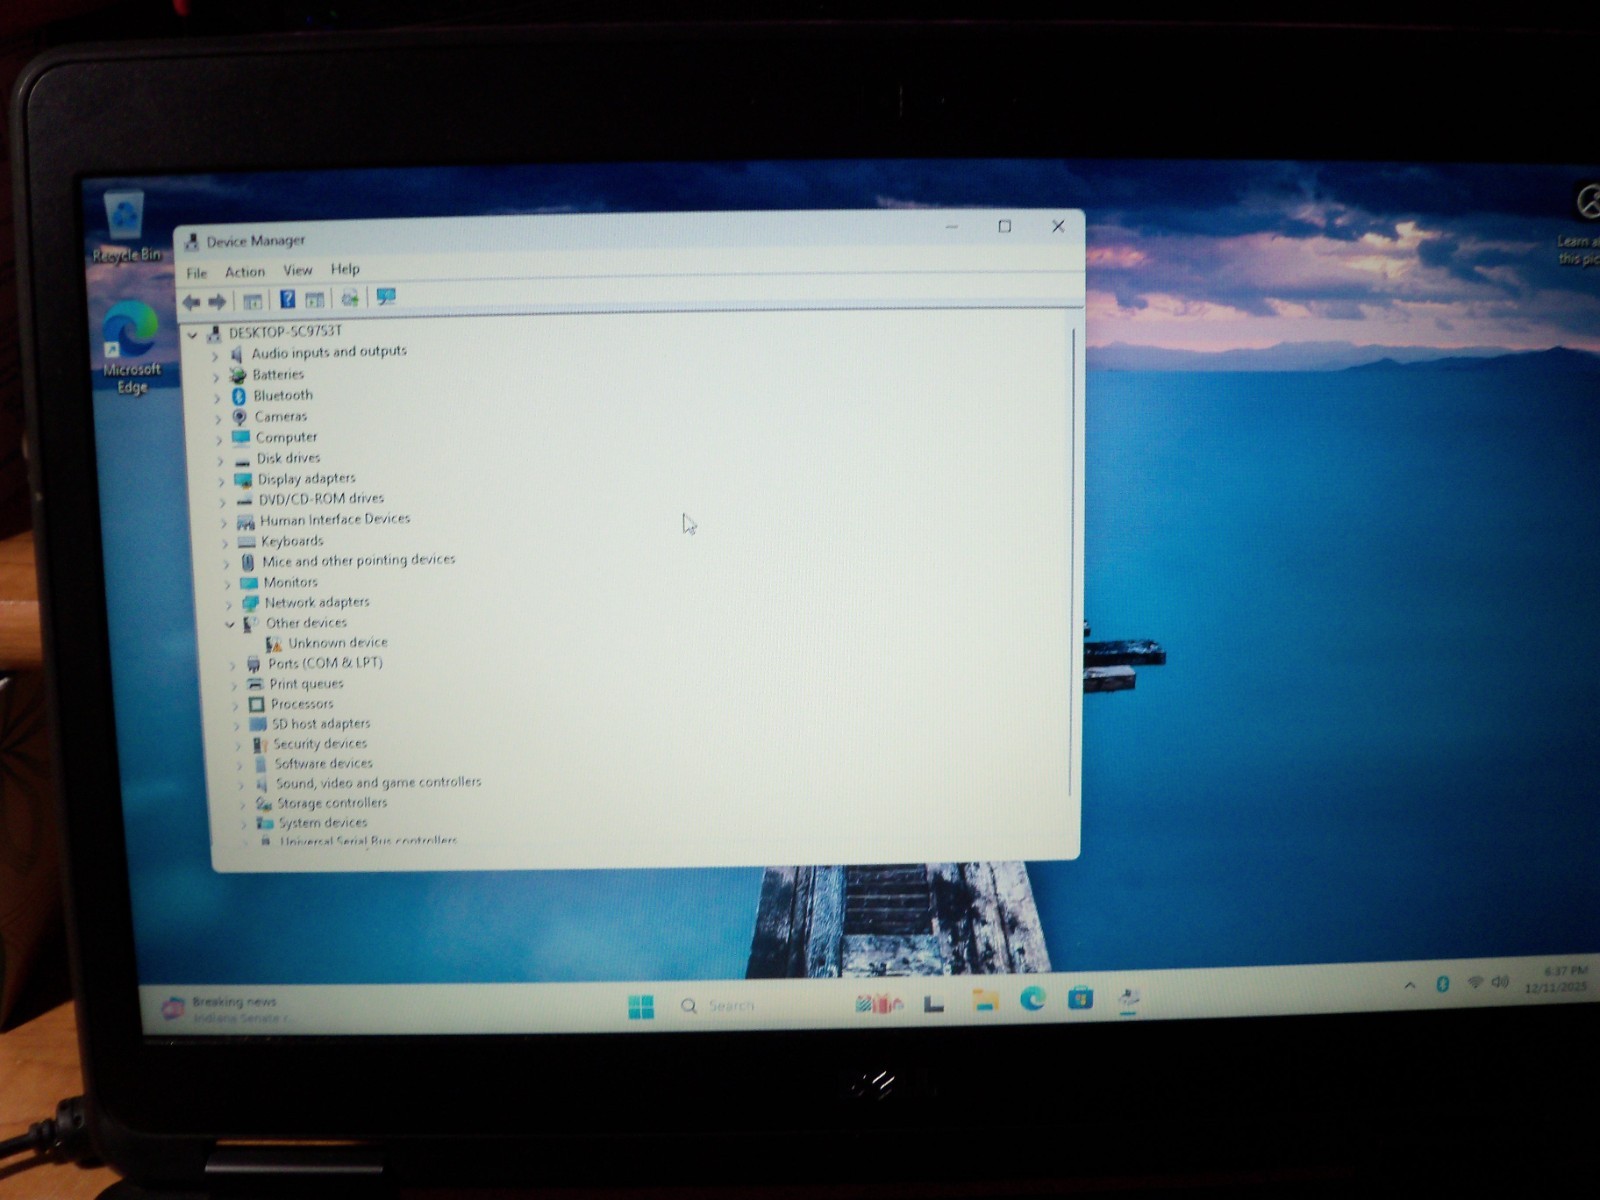This screenshot has width=1600, height=1200.
Task: Select the Unknown device entry
Action: tap(338, 643)
